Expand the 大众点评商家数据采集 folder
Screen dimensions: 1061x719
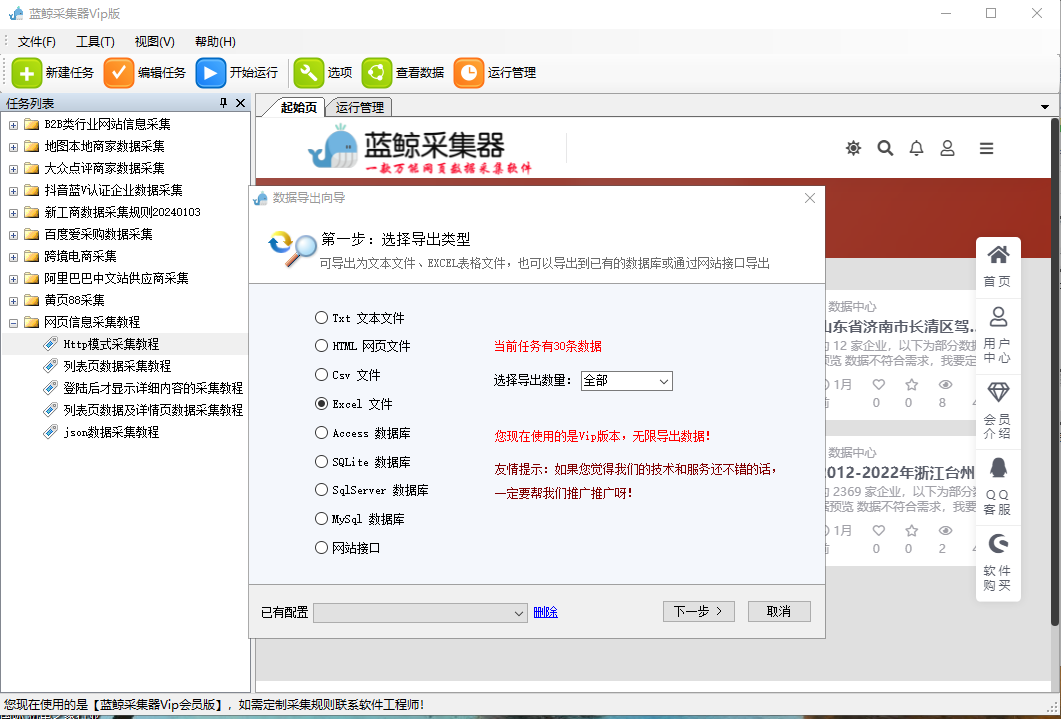point(14,169)
